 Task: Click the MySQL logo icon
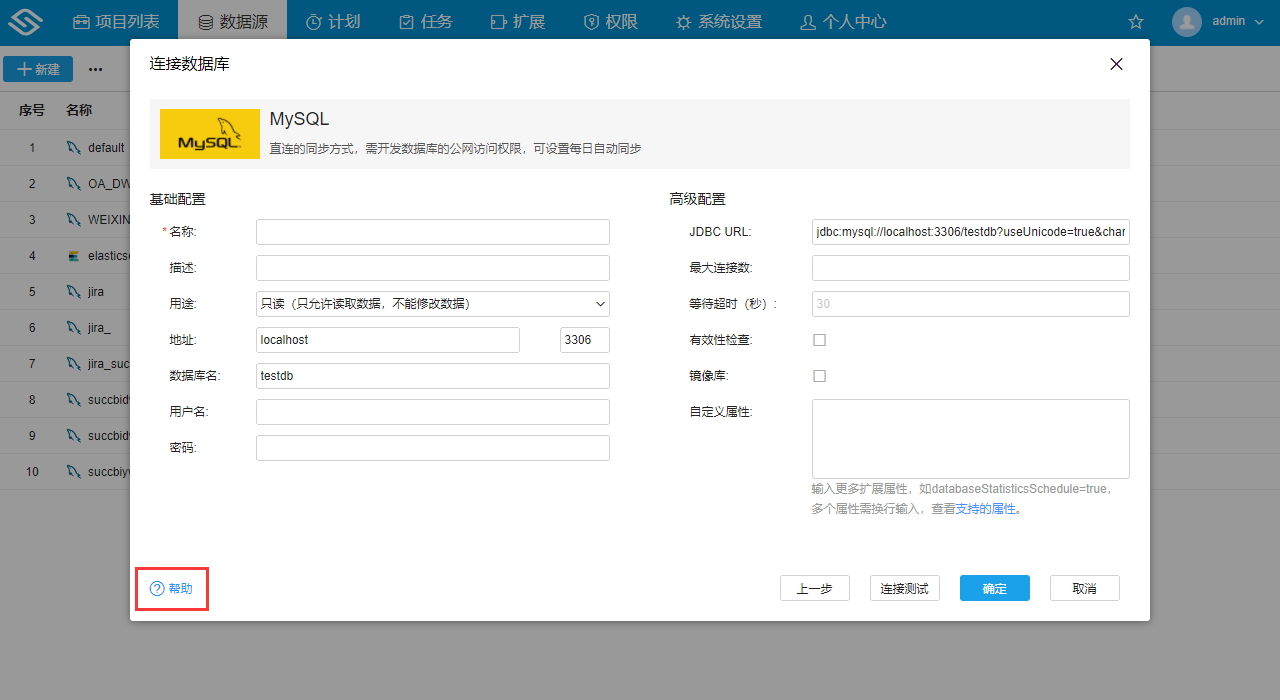(x=210, y=134)
